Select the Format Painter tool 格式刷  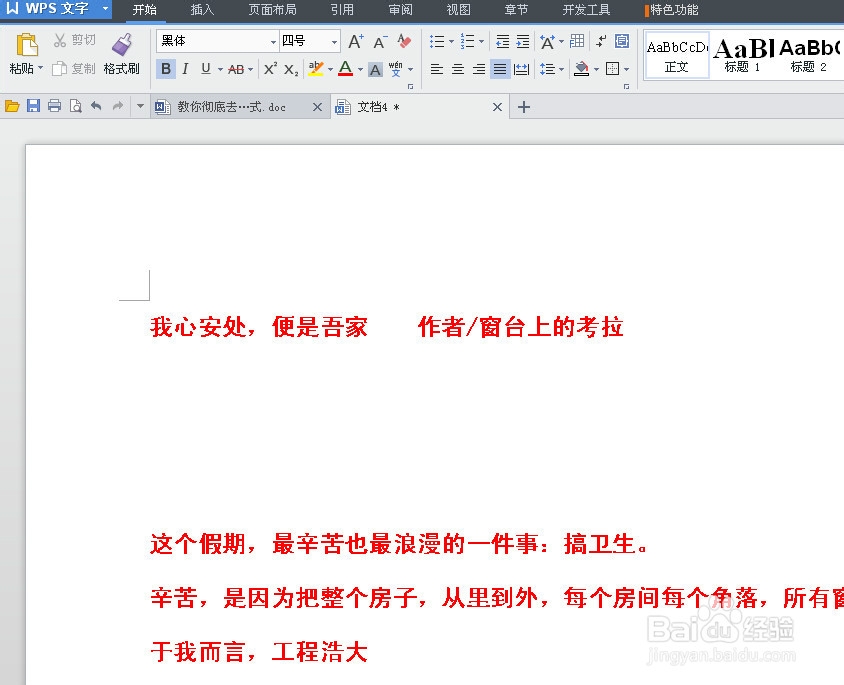pos(121,55)
